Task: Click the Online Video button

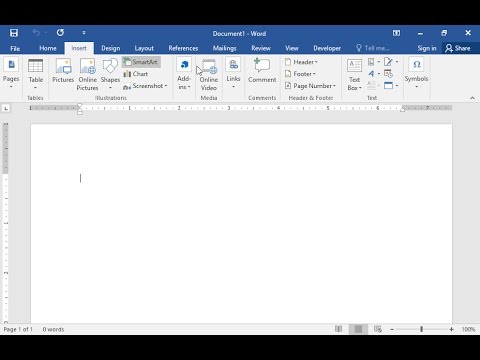Action: point(209,74)
